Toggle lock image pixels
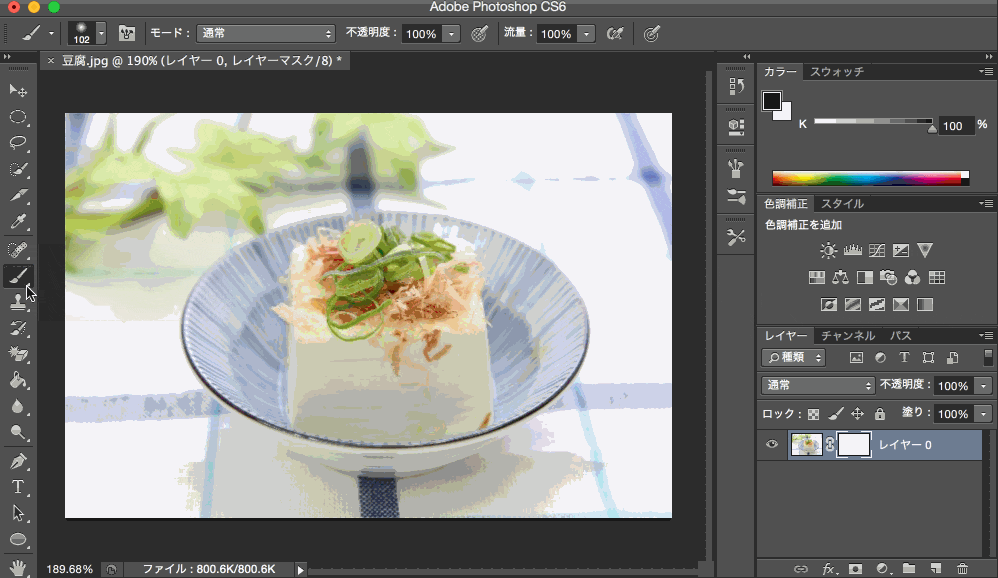This screenshot has width=998, height=578. pyautogui.click(x=836, y=414)
